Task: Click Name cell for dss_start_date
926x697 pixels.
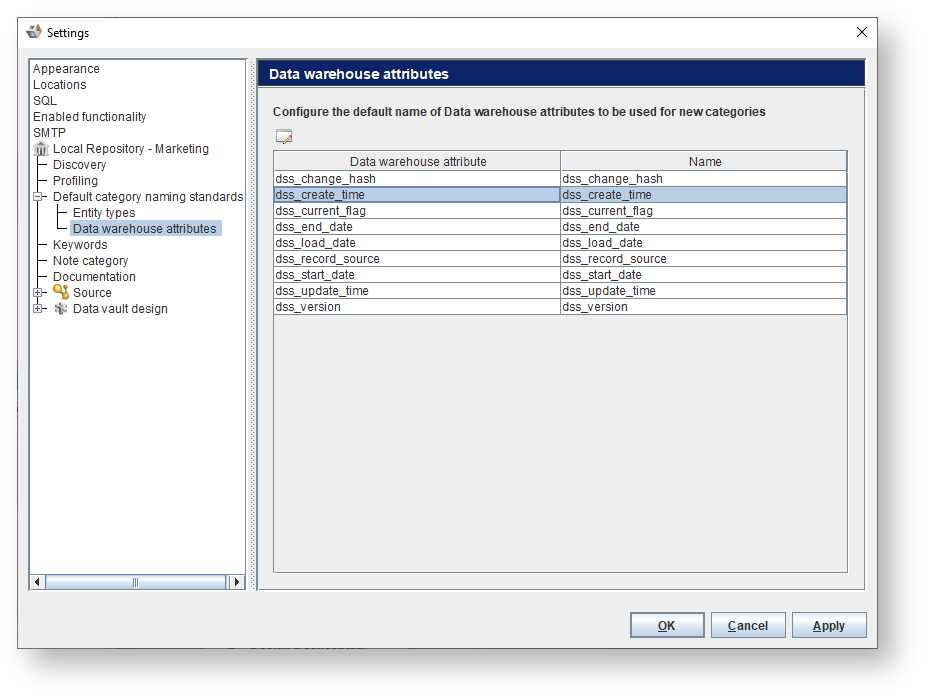Action: click(x=703, y=274)
